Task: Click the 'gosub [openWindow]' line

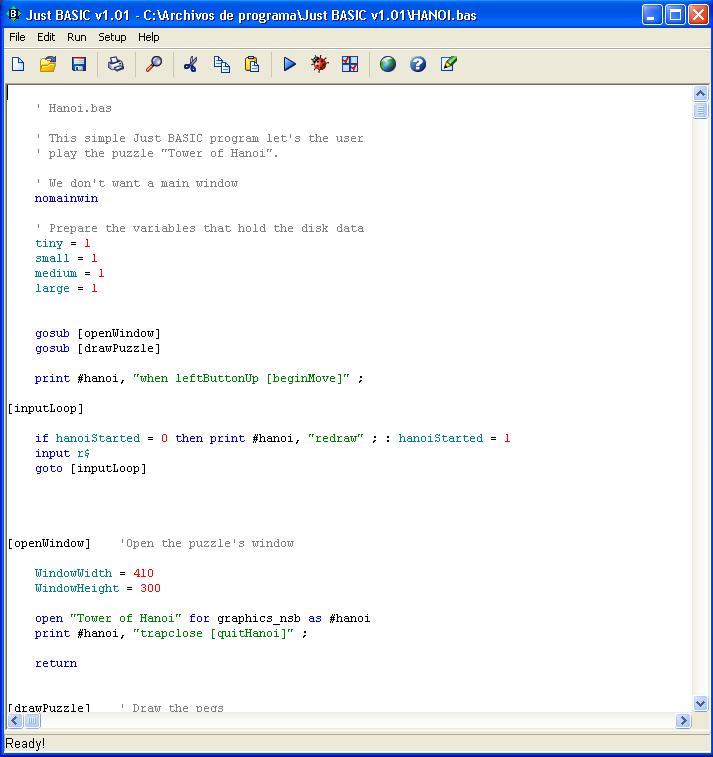Action: click(98, 334)
